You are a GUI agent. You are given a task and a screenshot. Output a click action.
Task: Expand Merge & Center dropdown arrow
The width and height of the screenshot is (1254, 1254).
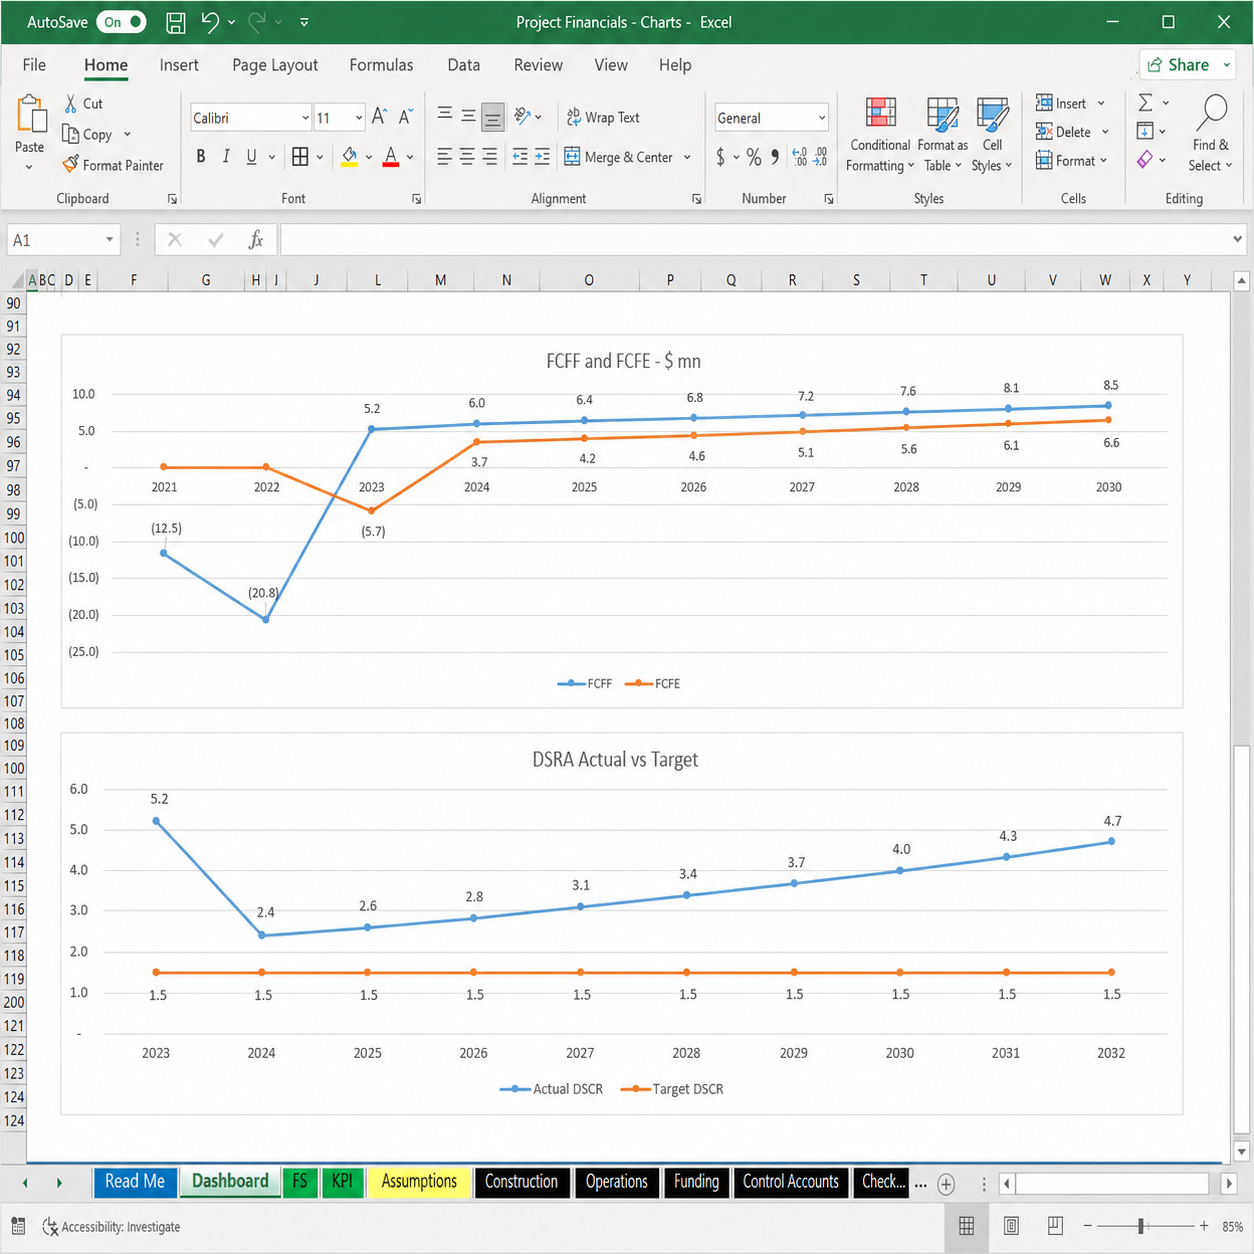tap(687, 157)
